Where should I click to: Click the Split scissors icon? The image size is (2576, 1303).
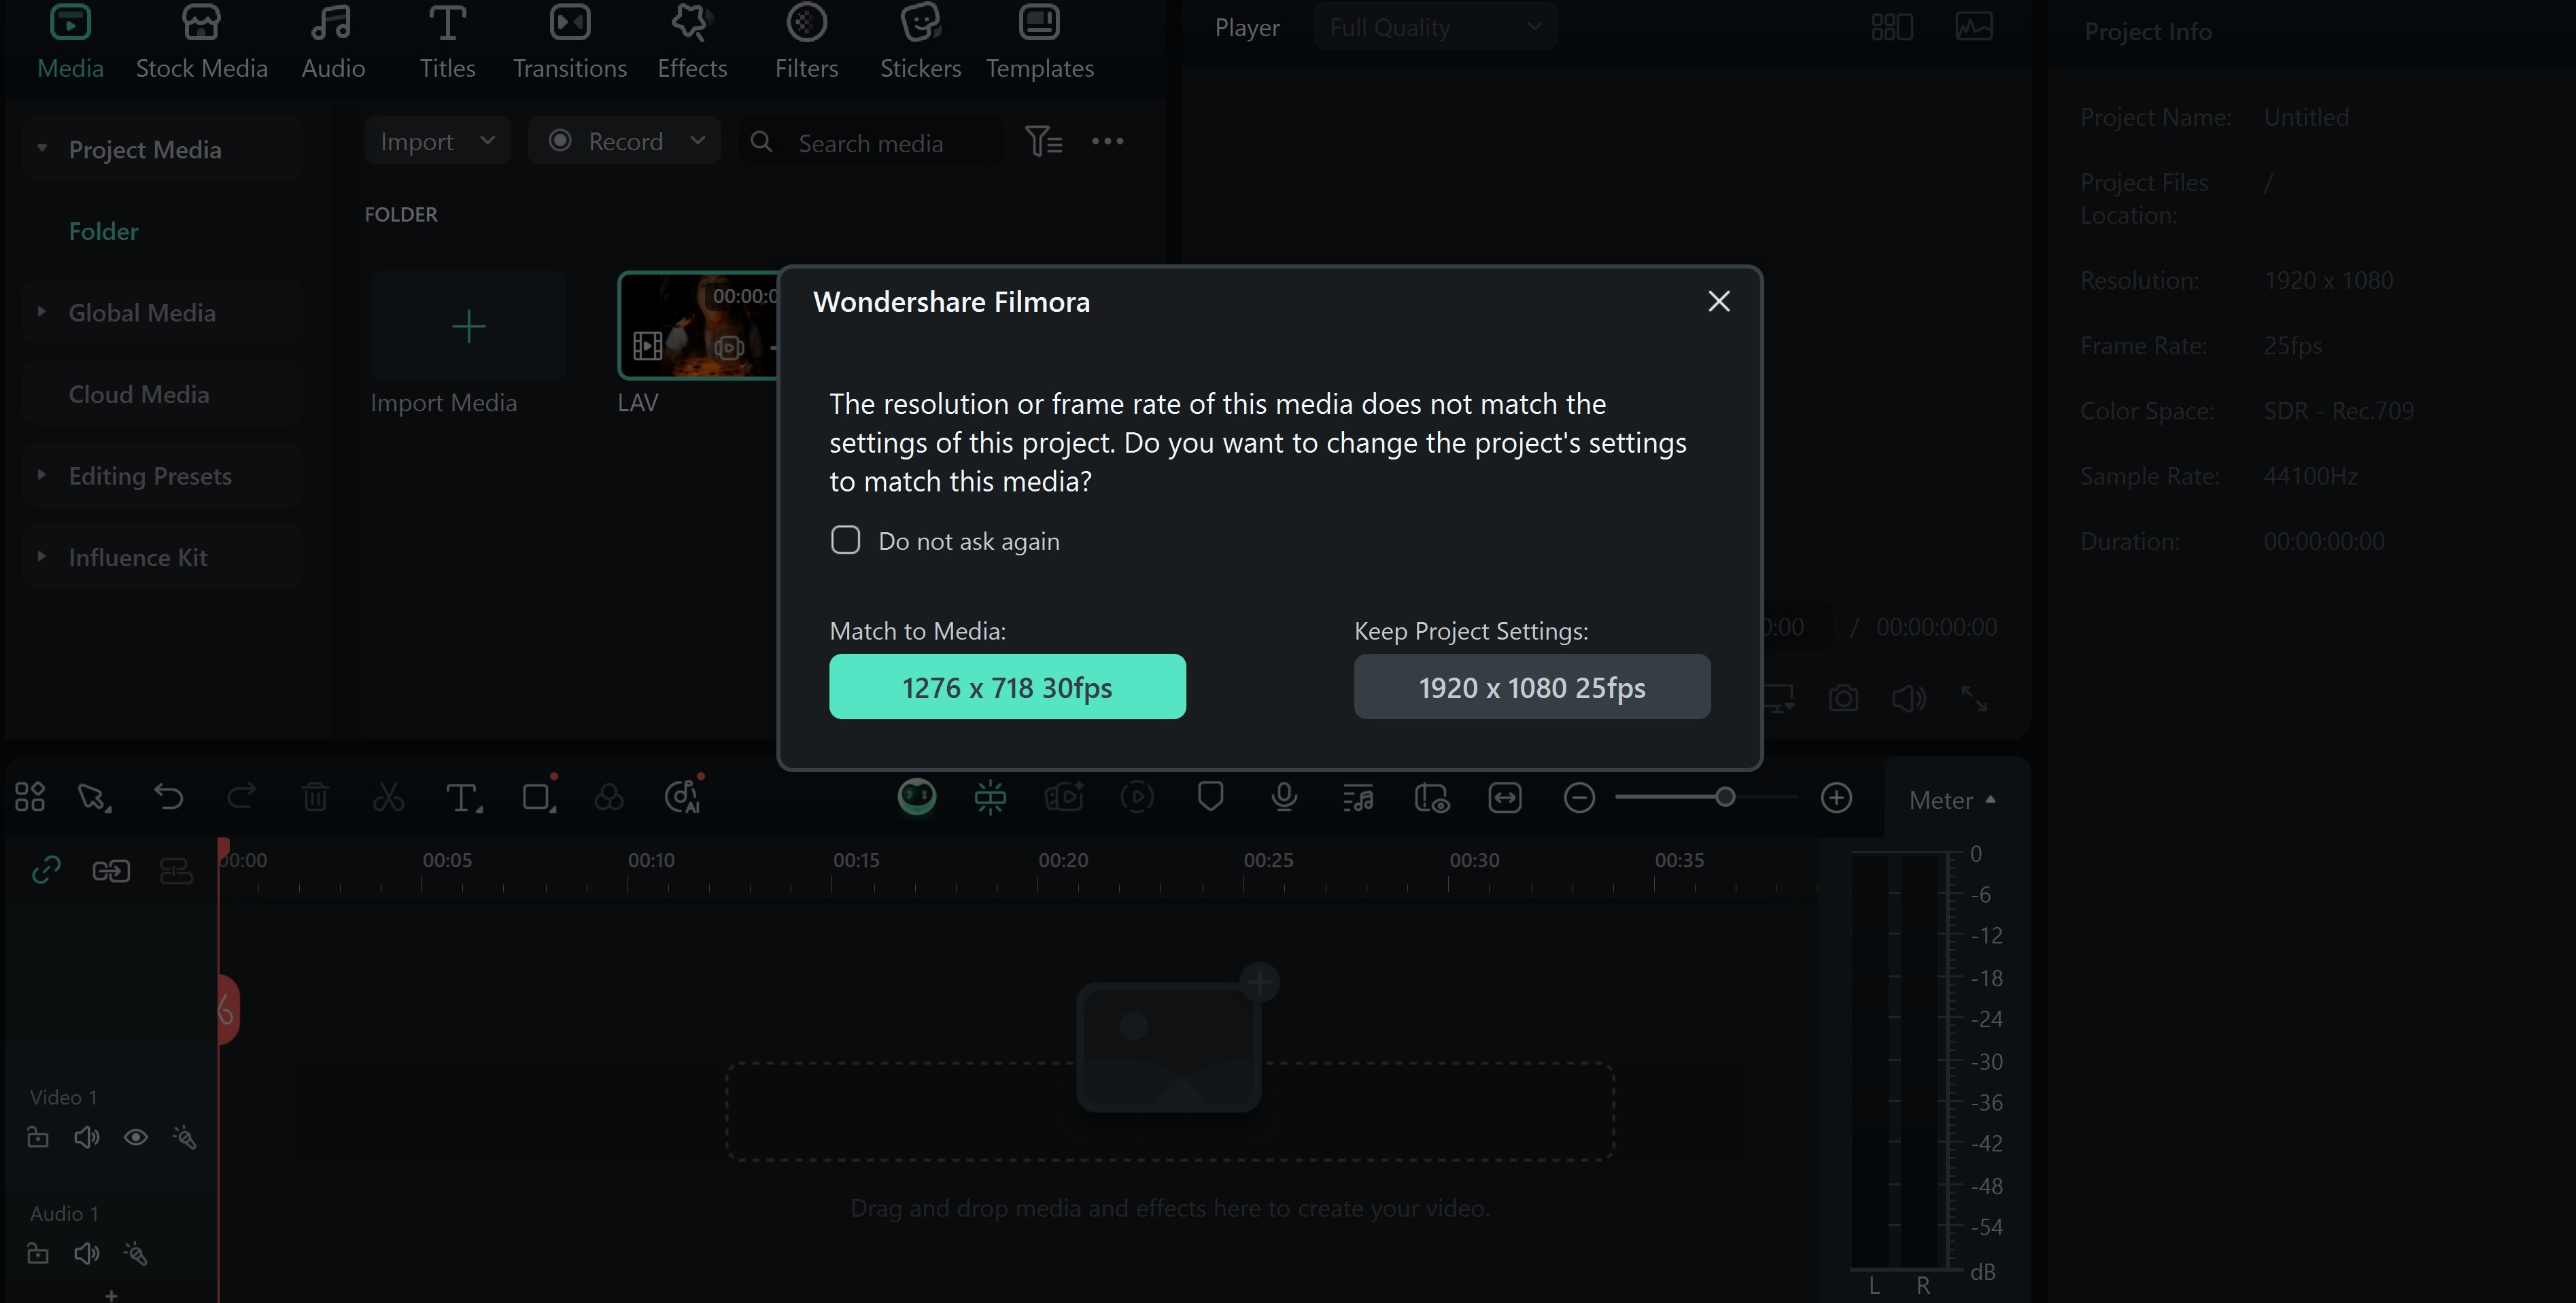388,797
